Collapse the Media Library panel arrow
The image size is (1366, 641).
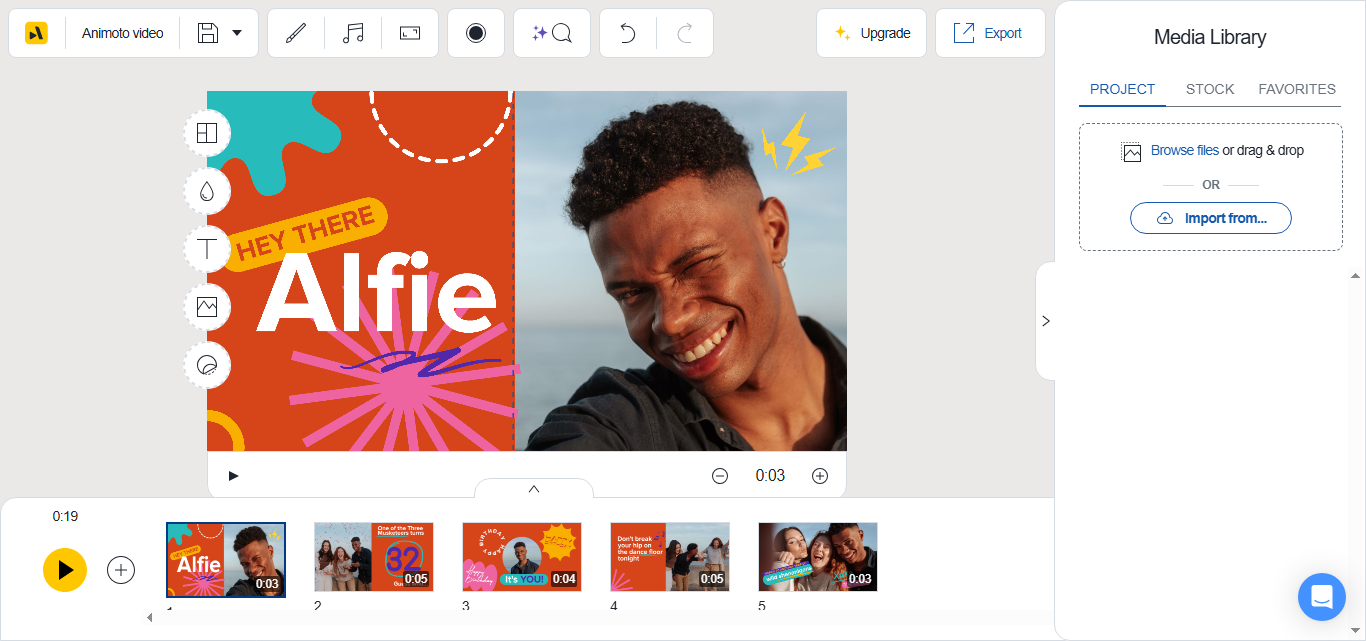click(x=1046, y=321)
